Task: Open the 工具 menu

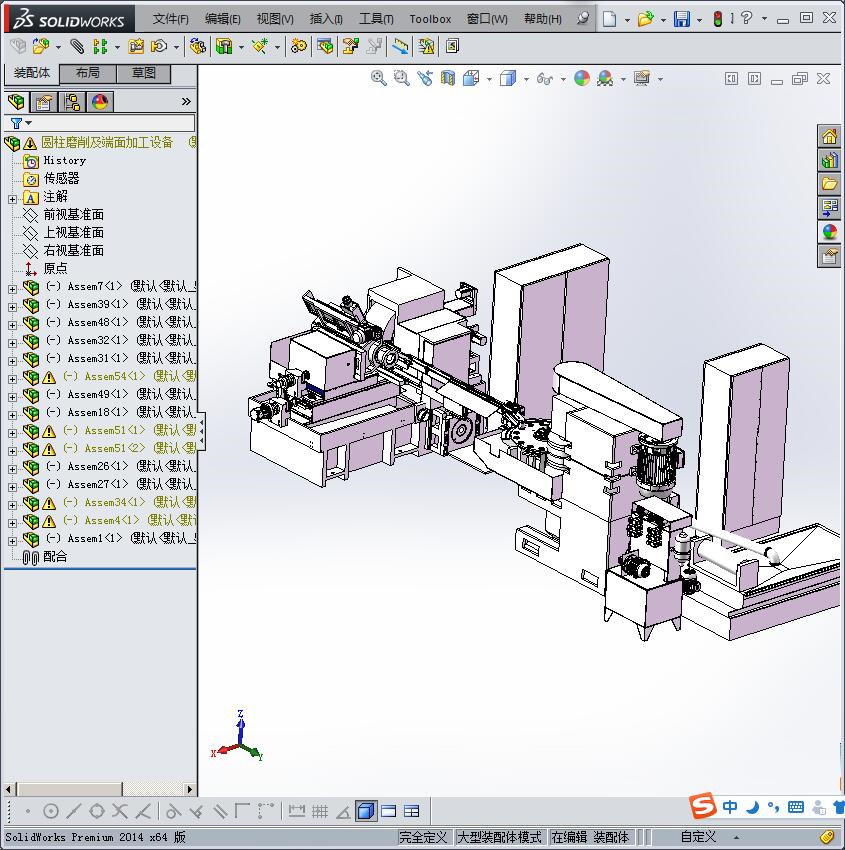Action: (375, 19)
